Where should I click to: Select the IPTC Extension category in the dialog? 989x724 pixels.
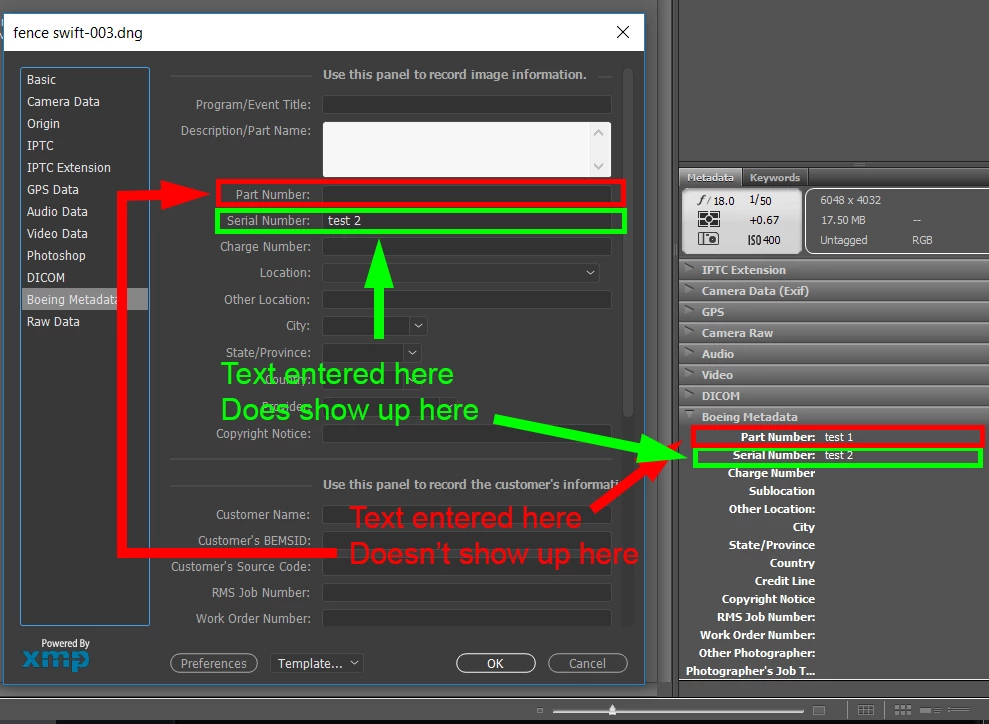(85, 168)
